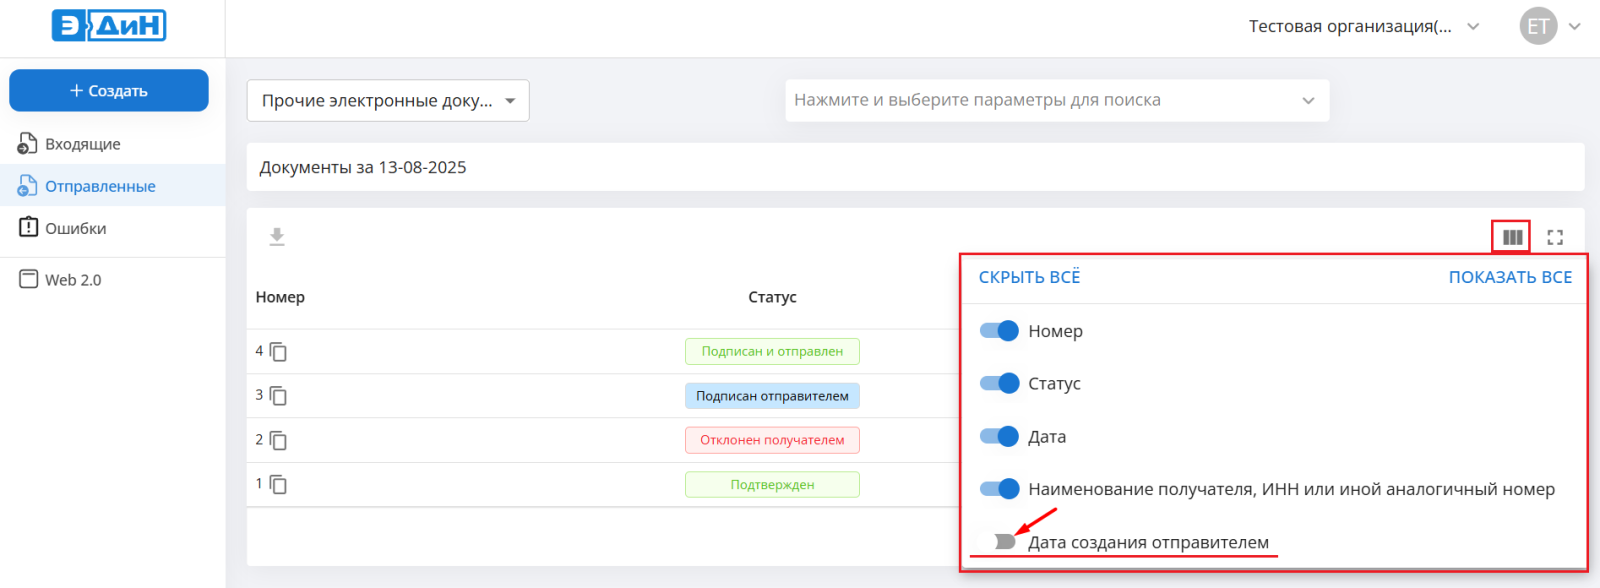
Task: Click the fullscreen table icon
Action: [1555, 237]
